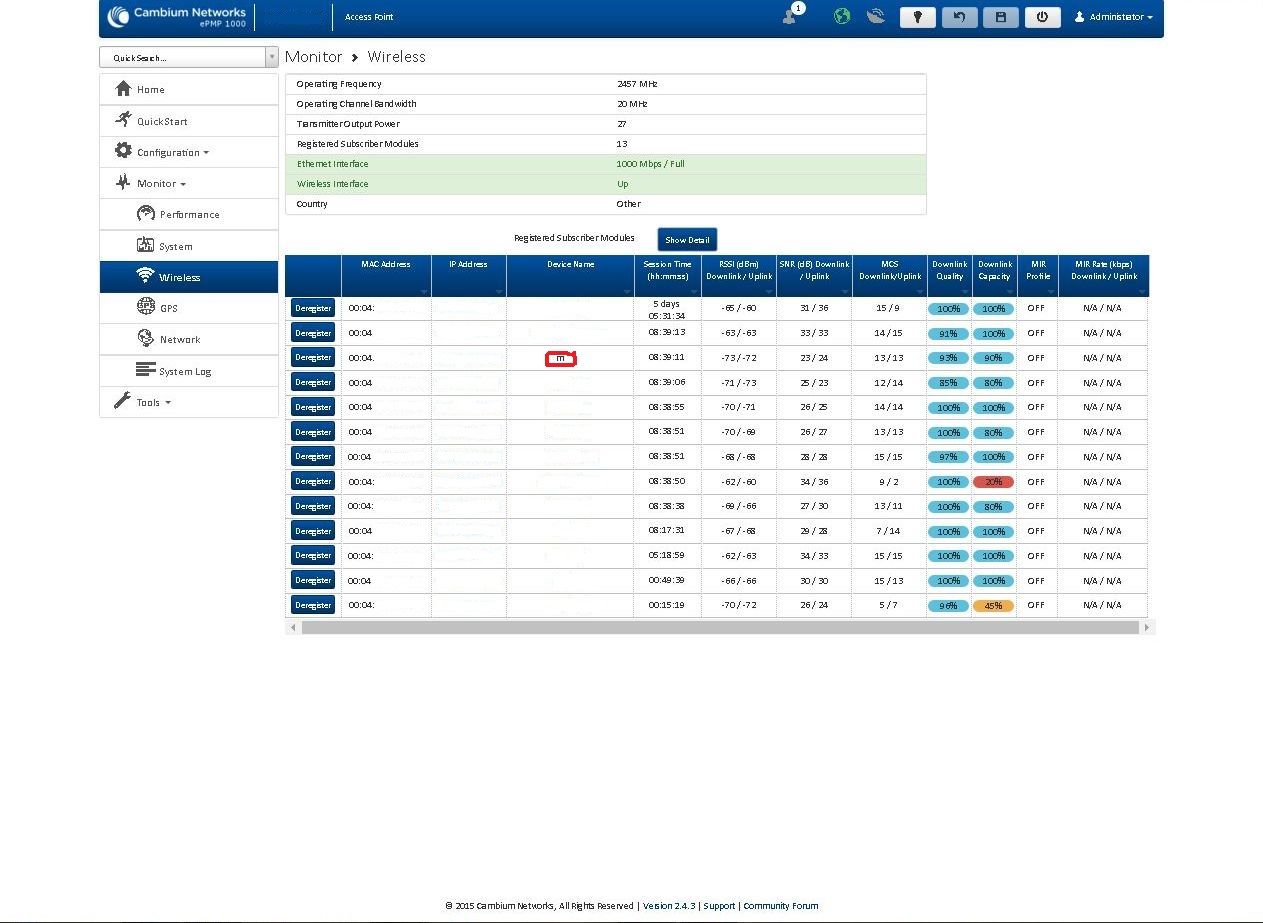Image resolution: width=1263 pixels, height=923 pixels.
Task: Open the Administrator user dropdown
Action: pos(1113,17)
